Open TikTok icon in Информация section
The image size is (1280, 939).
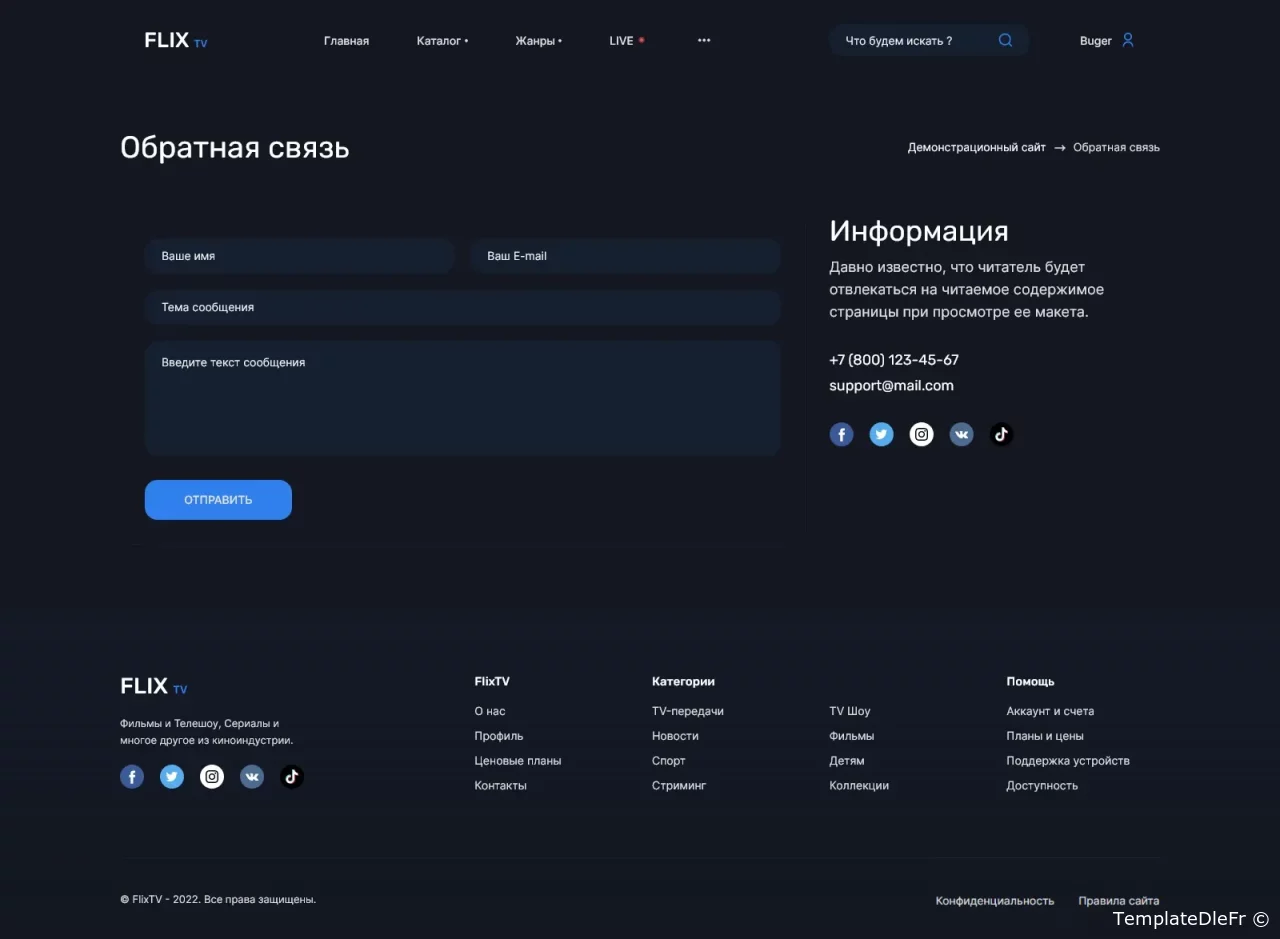[x=1001, y=434]
